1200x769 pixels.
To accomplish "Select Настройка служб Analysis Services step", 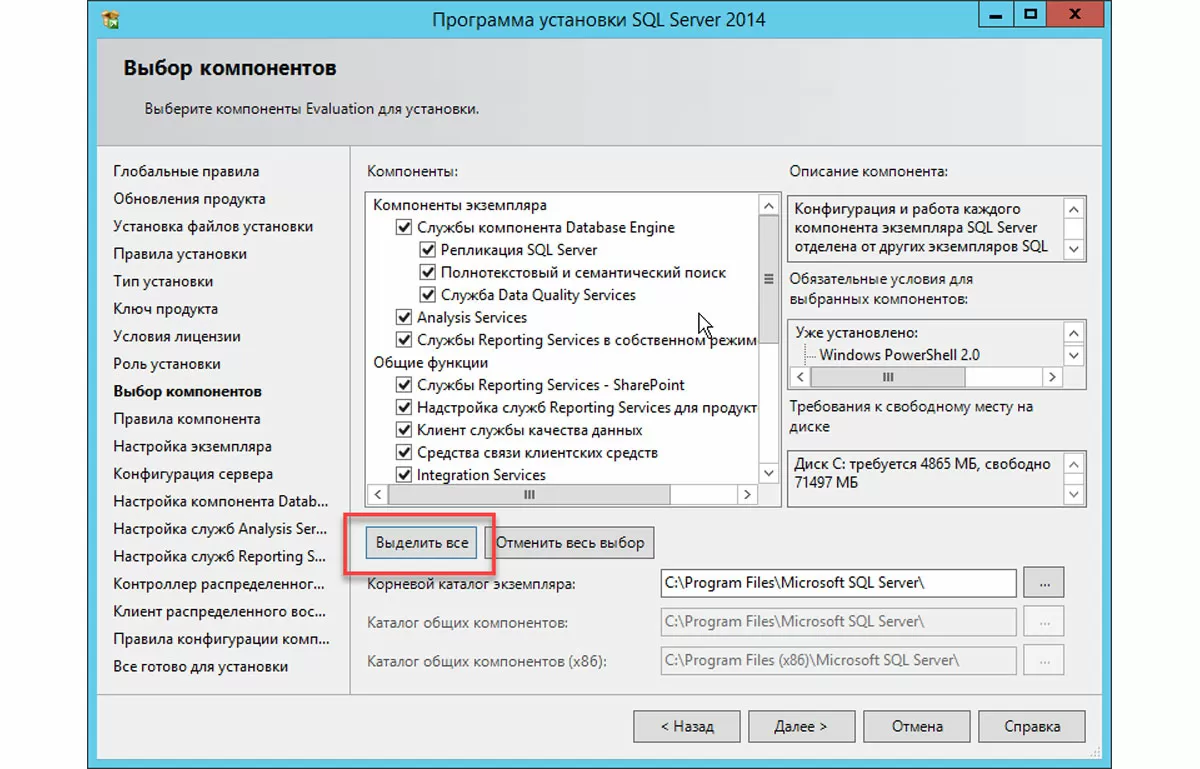I will click(x=220, y=529).
